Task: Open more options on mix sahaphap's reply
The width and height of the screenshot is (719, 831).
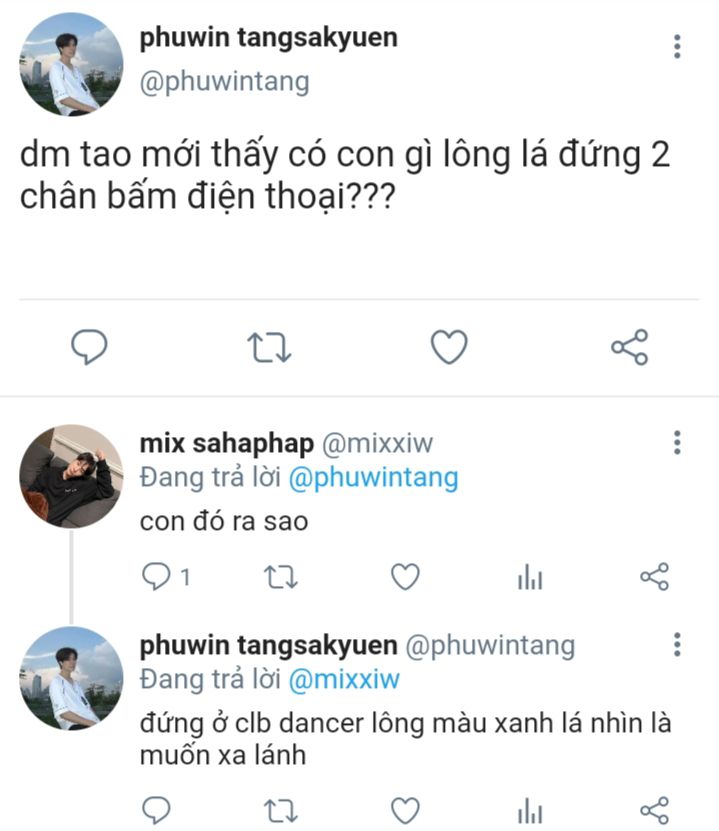Action: [x=677, y=443]
